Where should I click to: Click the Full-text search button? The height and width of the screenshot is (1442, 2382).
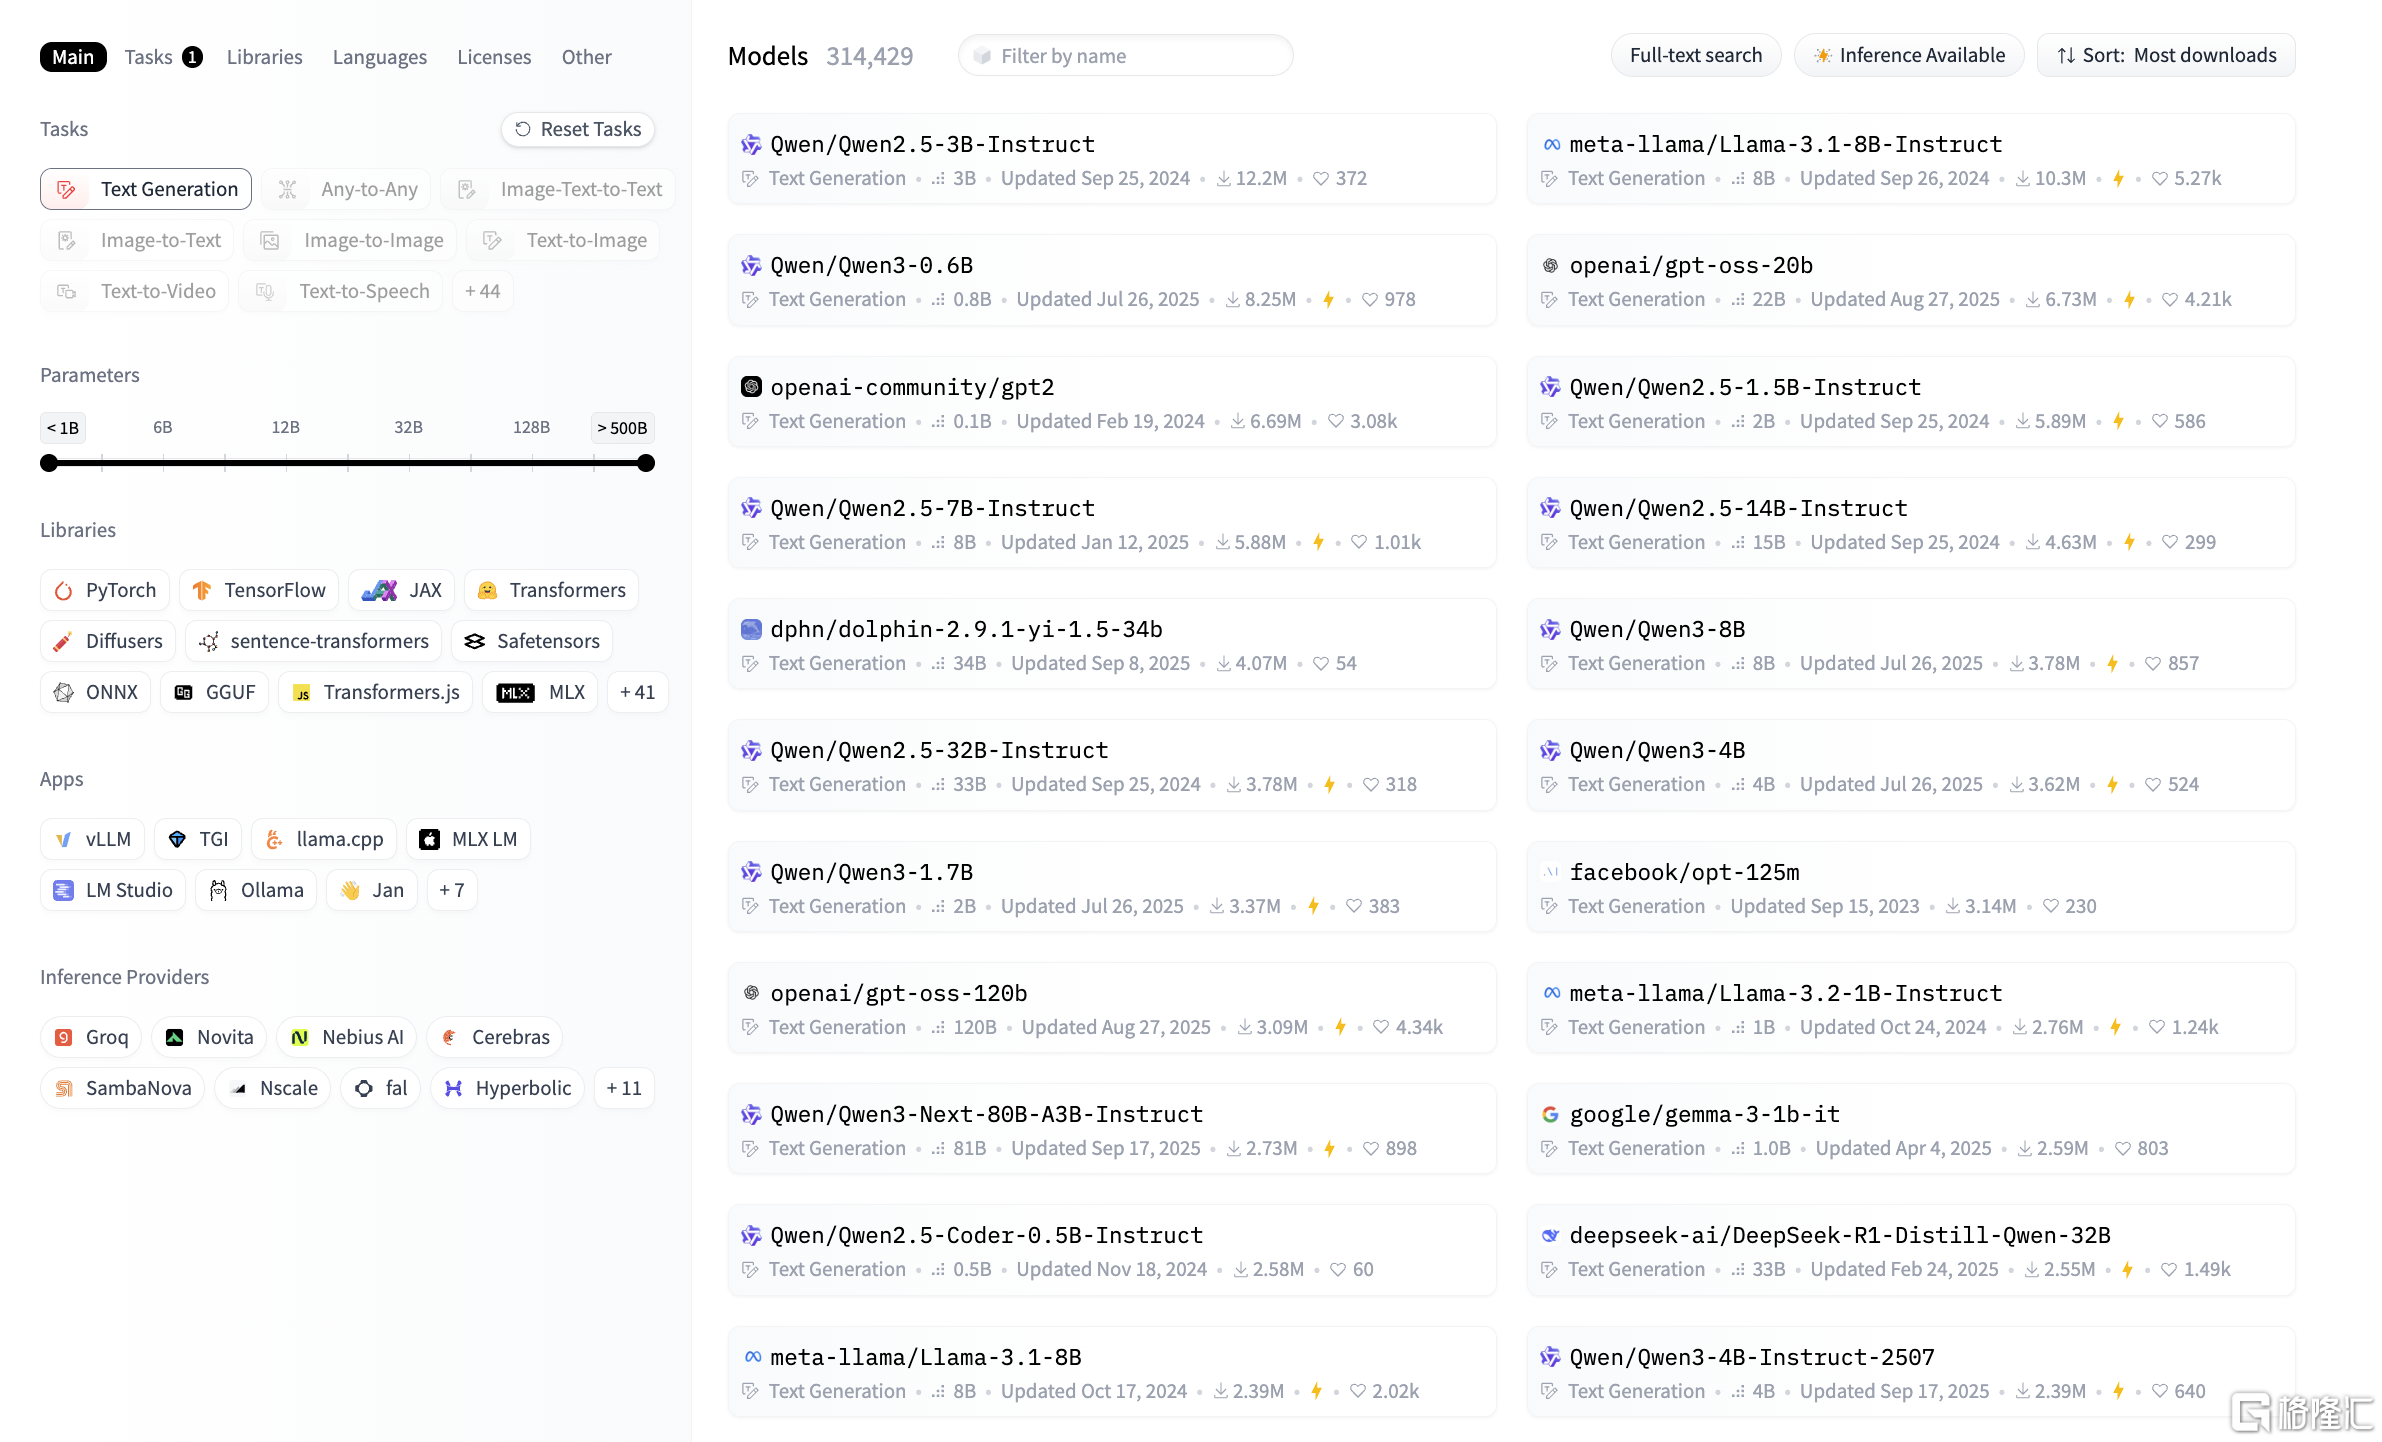(x=1696, y=55)
